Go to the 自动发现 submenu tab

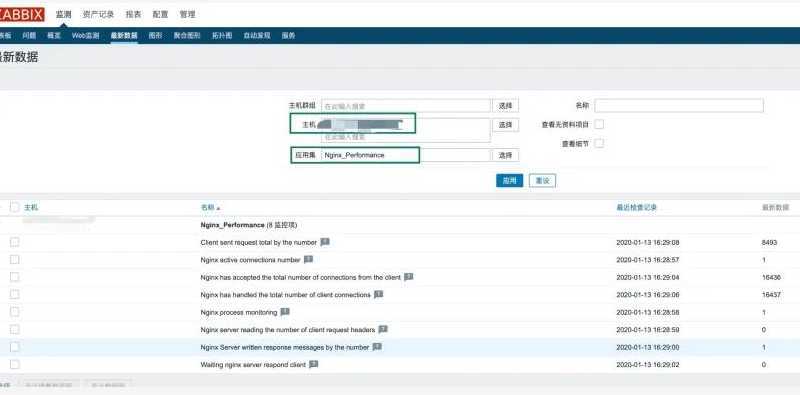click(257, 36)
